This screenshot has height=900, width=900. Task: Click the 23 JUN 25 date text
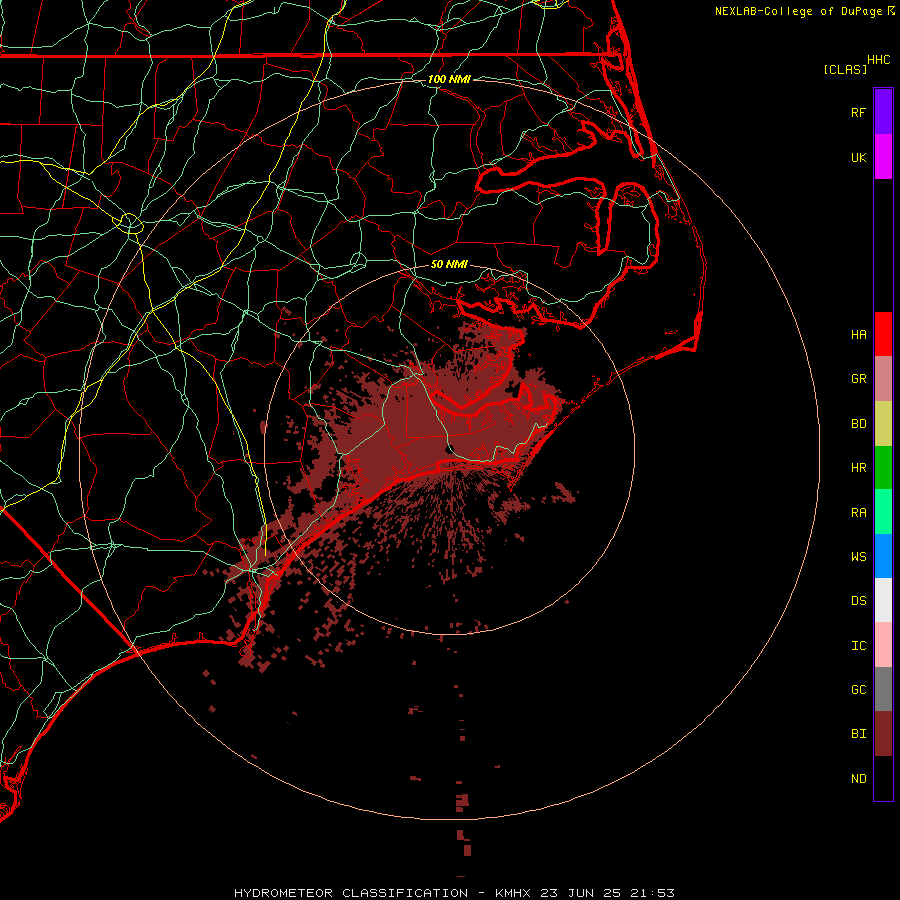tap(588, 893)
